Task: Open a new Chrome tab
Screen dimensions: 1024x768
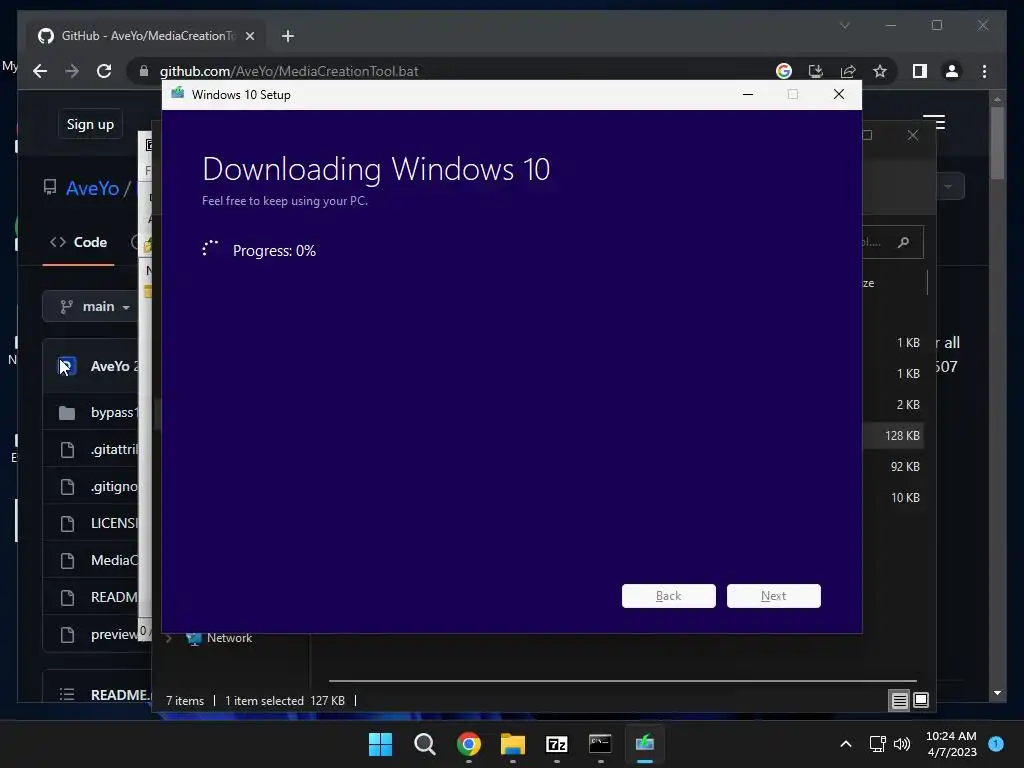Action: (x=288, y=36)
